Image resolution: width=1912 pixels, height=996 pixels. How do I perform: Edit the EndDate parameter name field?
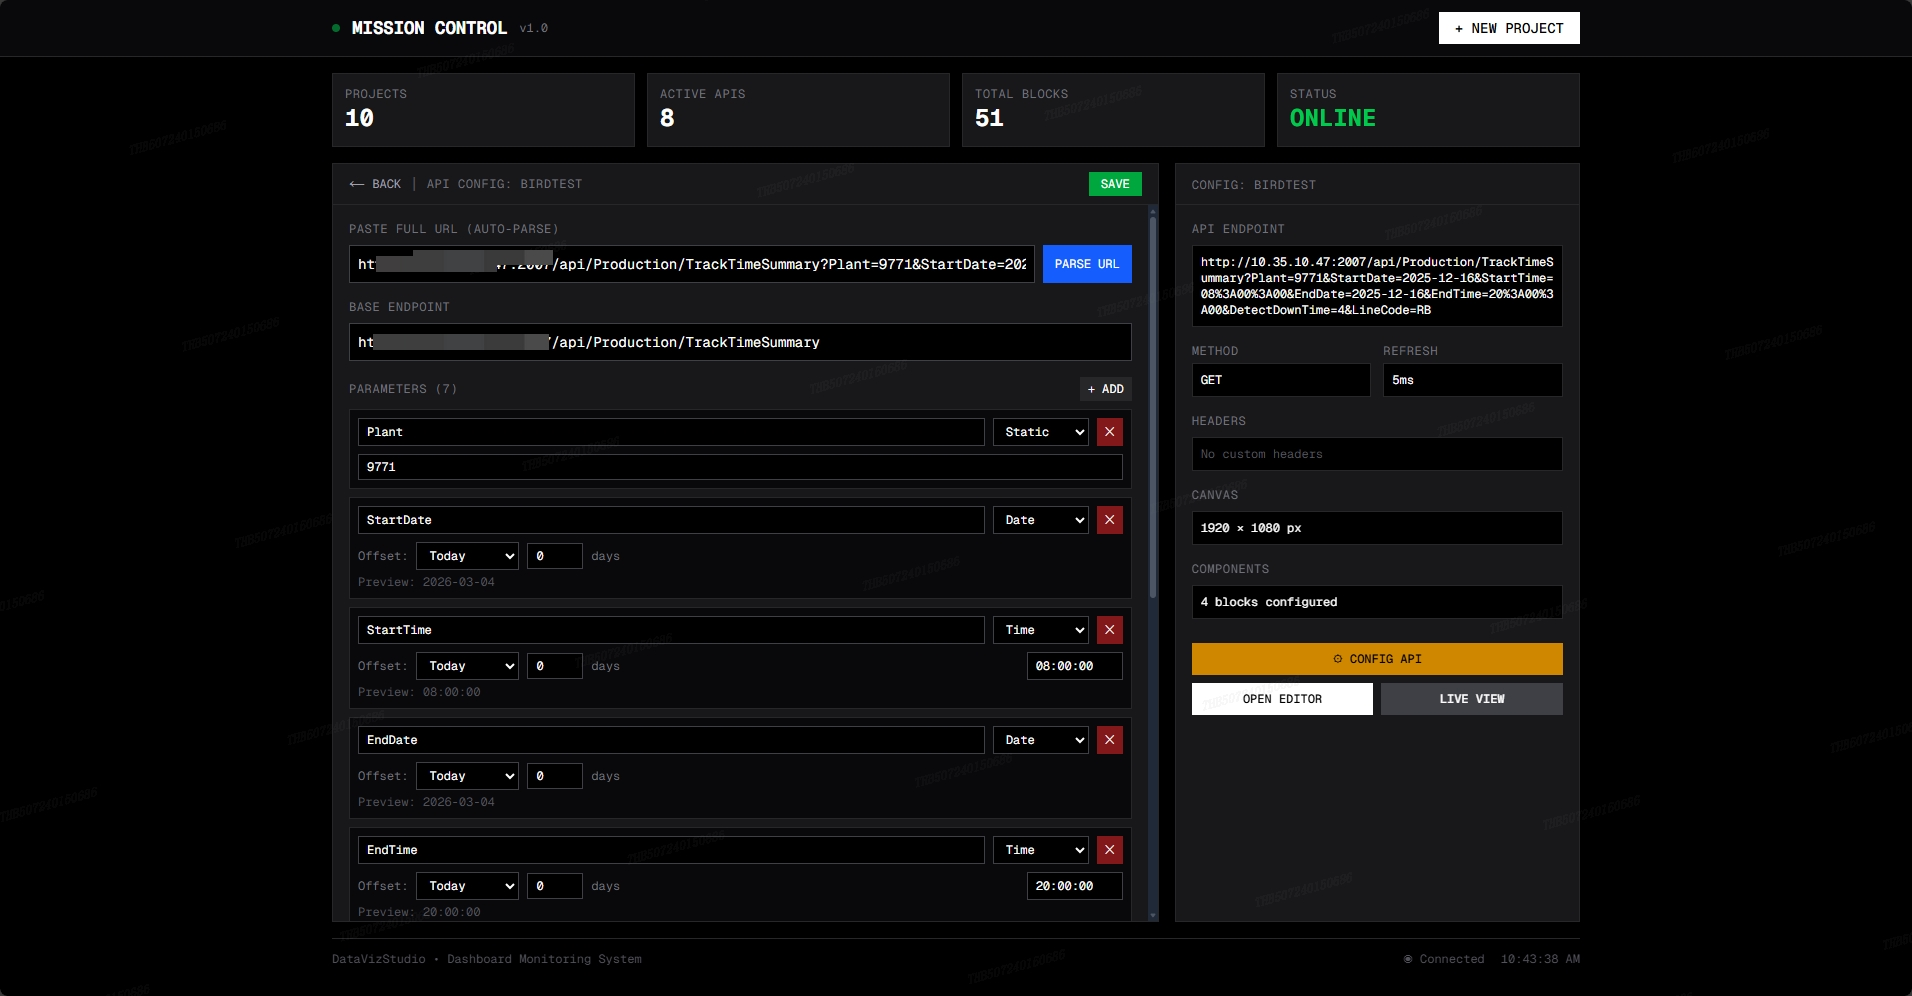tap(671, 740)
